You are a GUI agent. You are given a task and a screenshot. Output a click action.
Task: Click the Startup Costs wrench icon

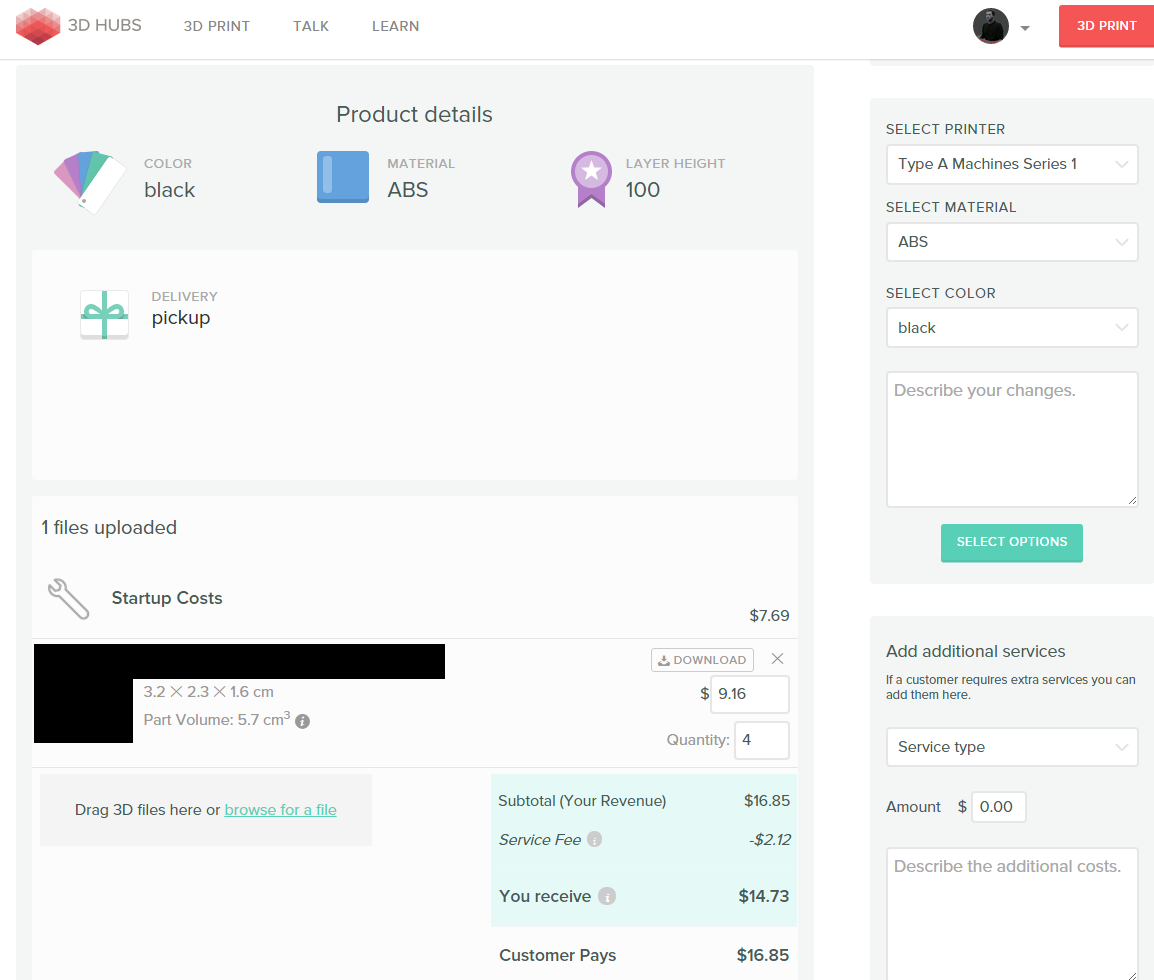[x=69, y=598]
